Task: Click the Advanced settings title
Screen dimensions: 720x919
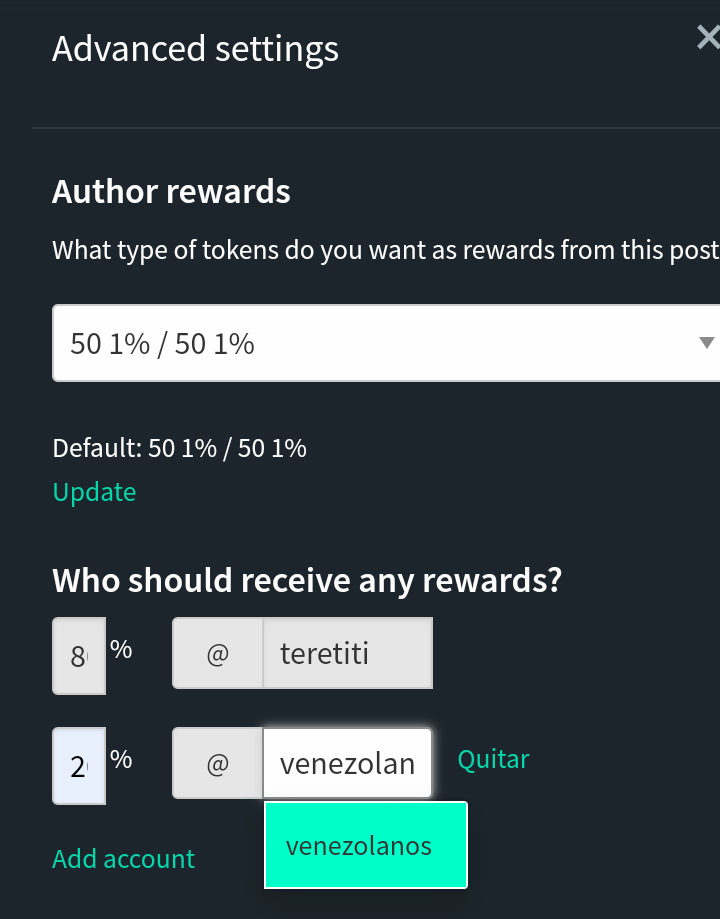Action: point(195,48)
